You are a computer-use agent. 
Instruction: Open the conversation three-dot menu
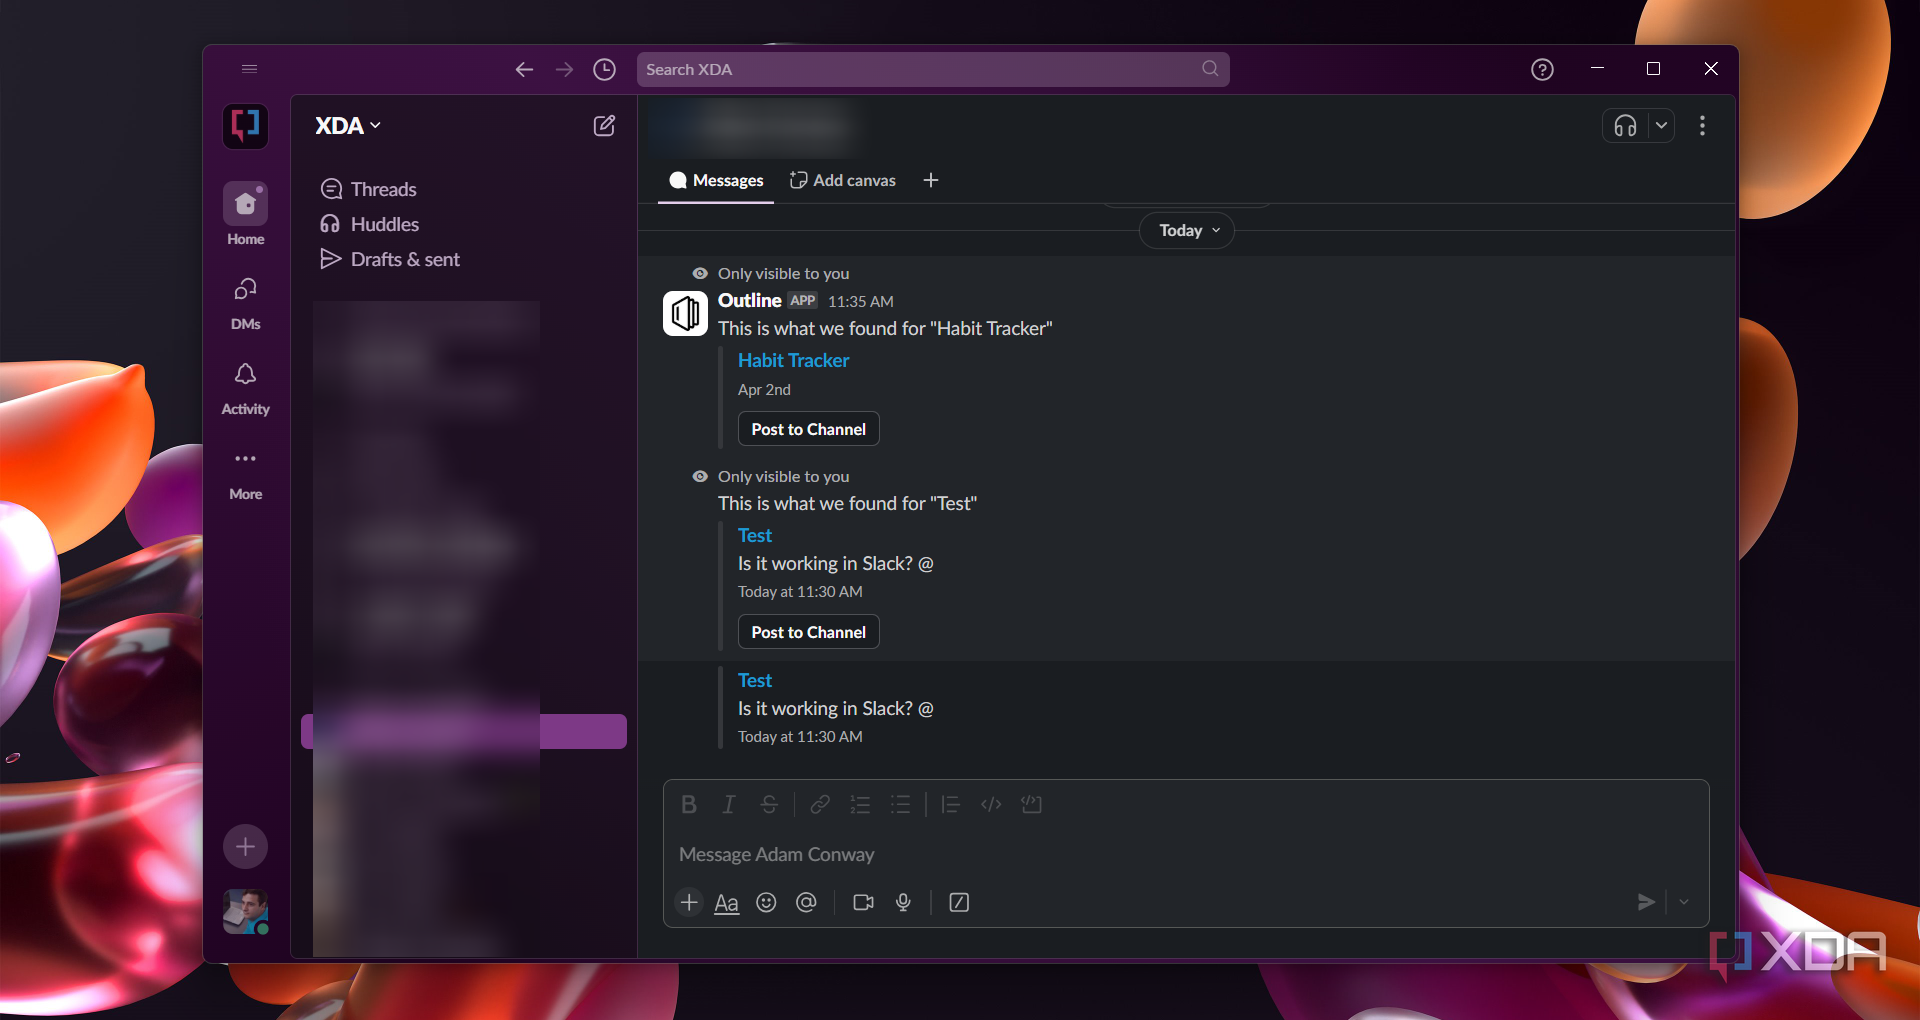click(1702, 126)
